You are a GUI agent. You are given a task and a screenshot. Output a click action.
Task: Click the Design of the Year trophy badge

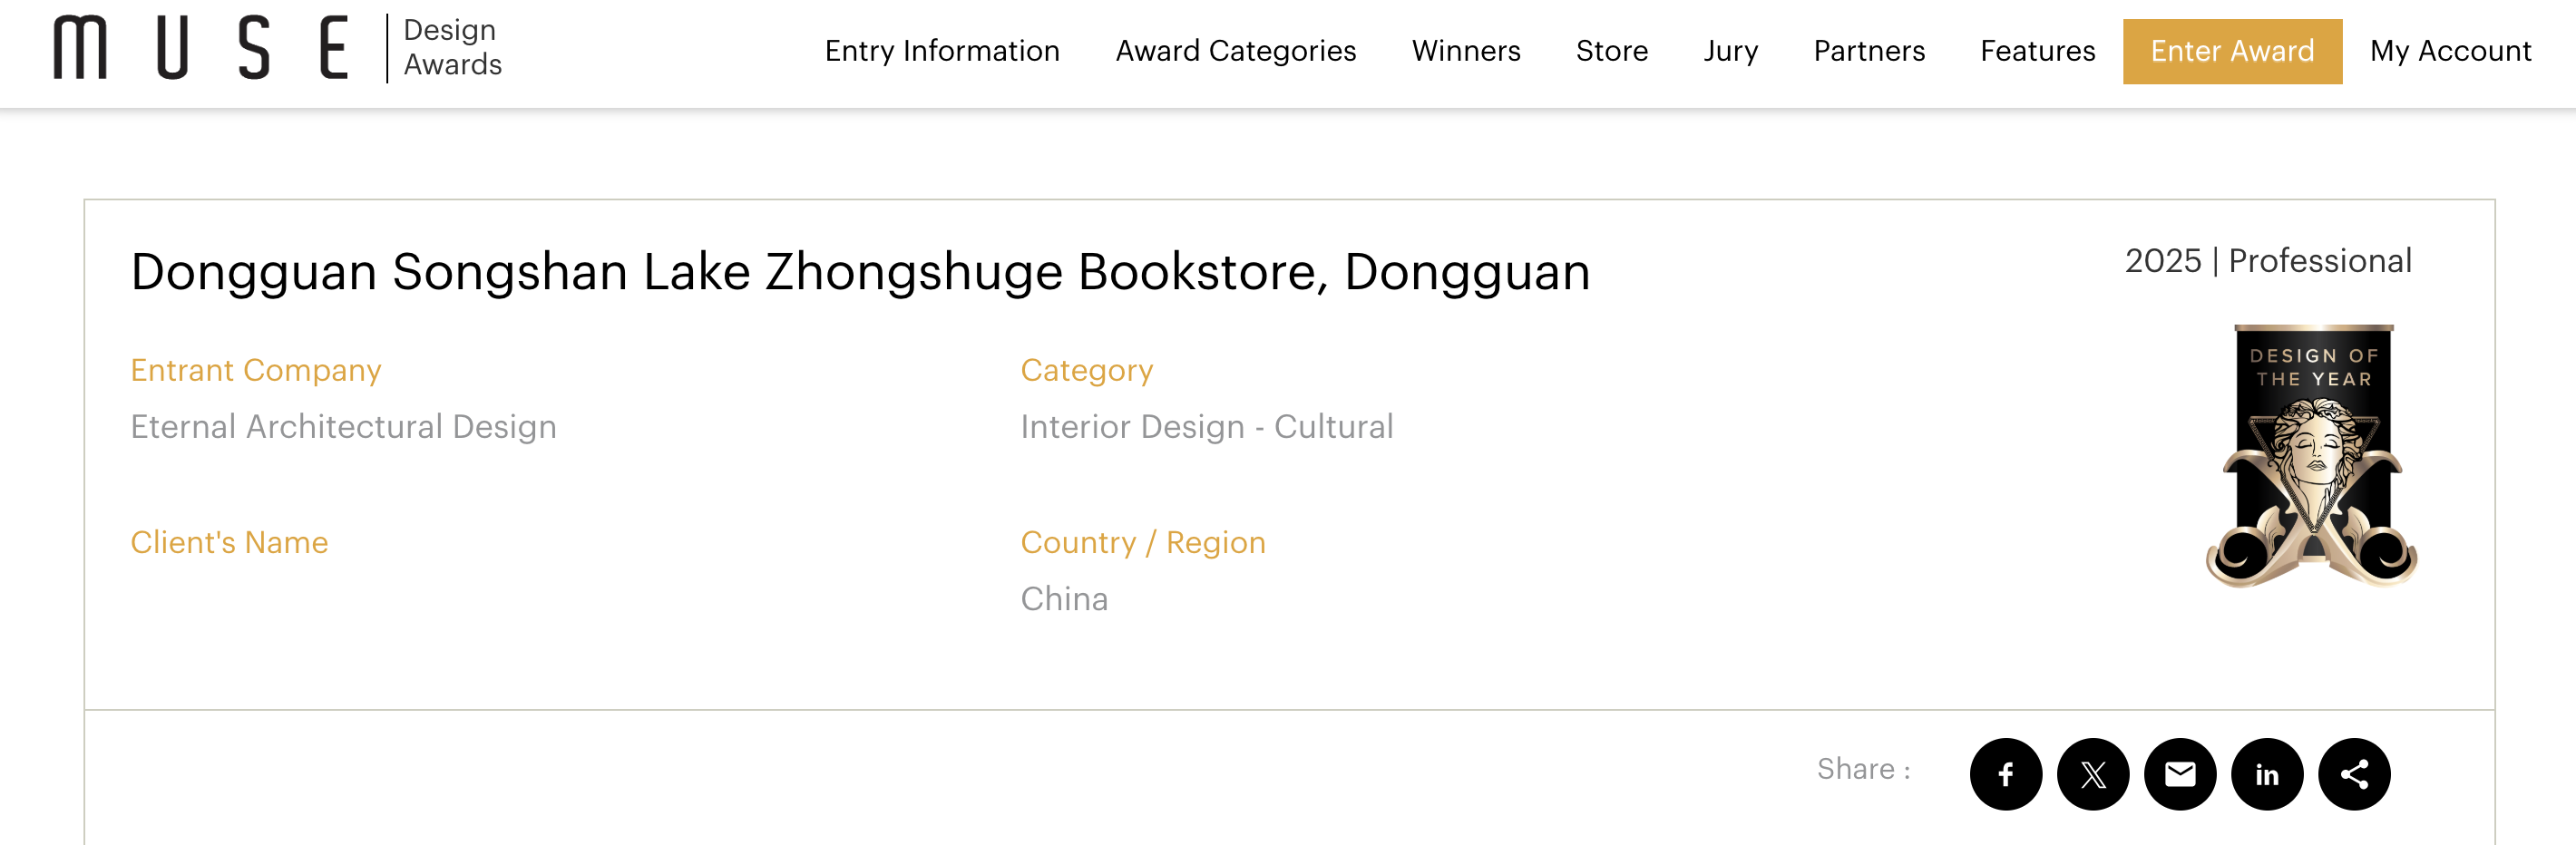click(x=2312, y=455)
